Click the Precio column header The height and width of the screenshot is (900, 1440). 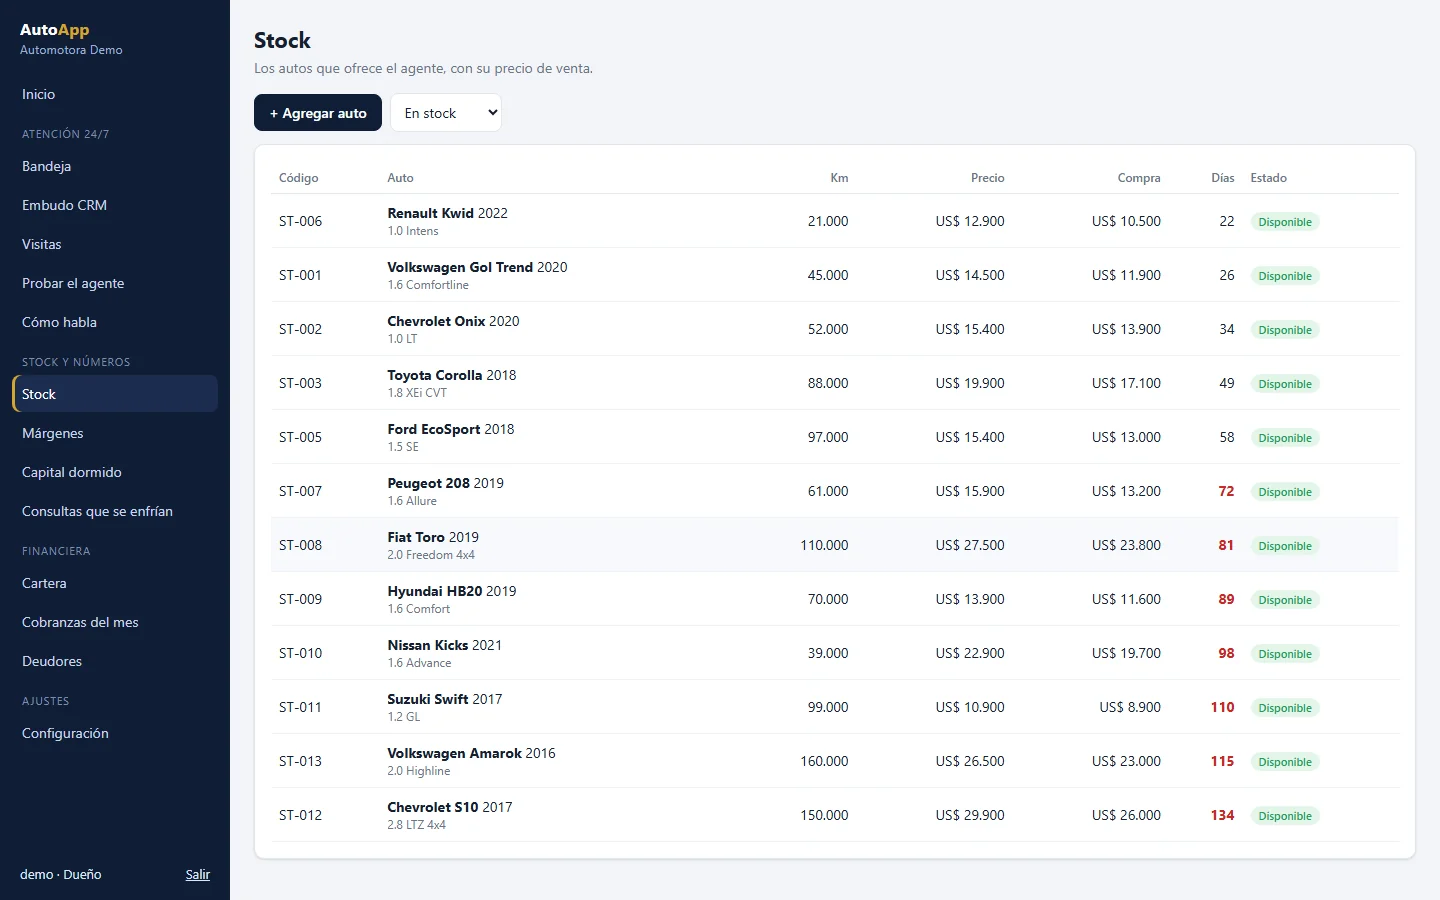pos(987,178)
